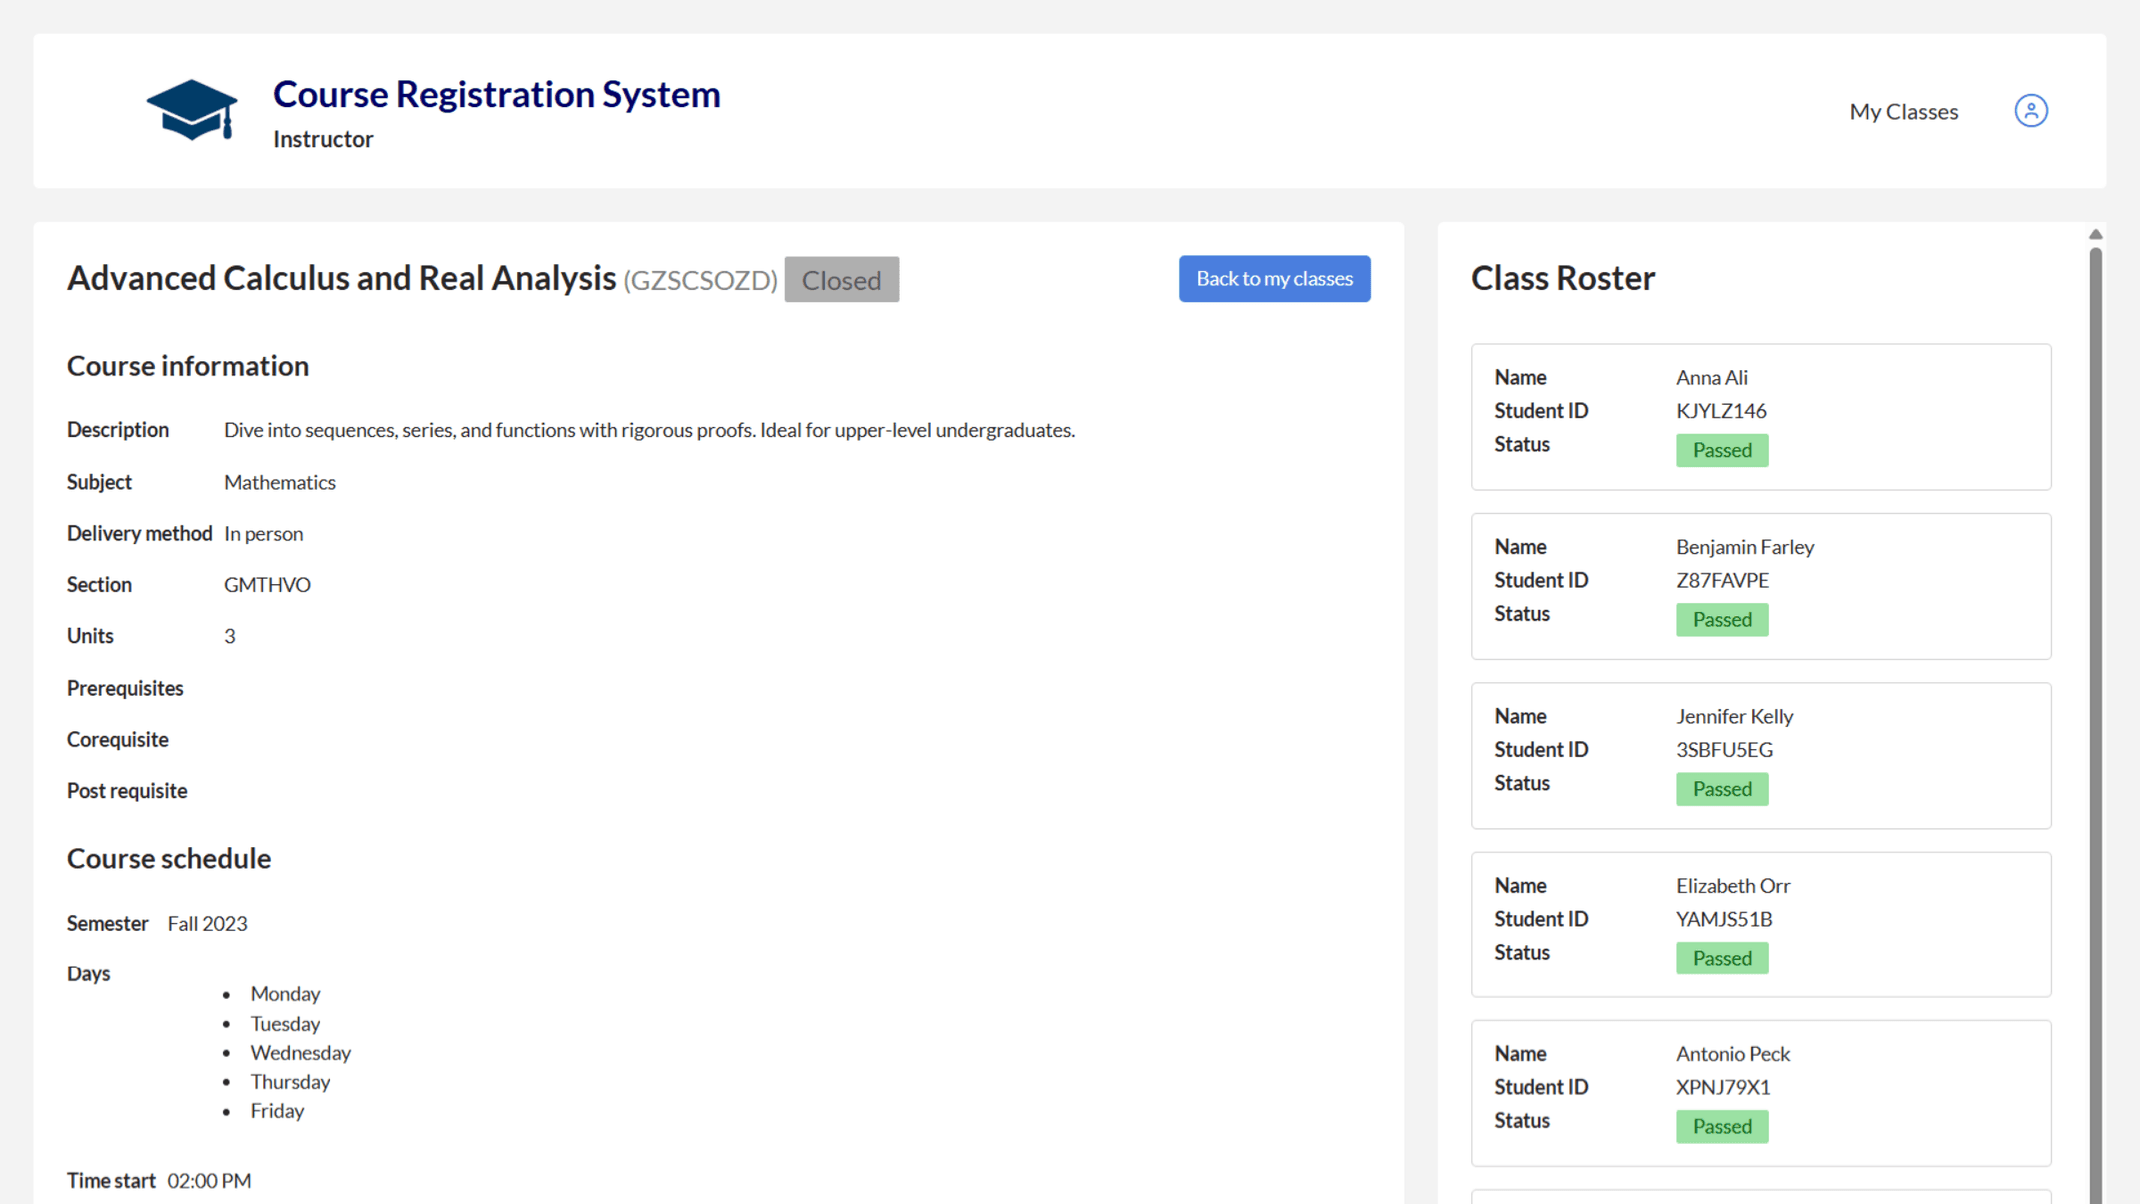Select Benjamin Farley name in roster
The height and width of the screenshot is (1204, 2140).
[1744, 546]
